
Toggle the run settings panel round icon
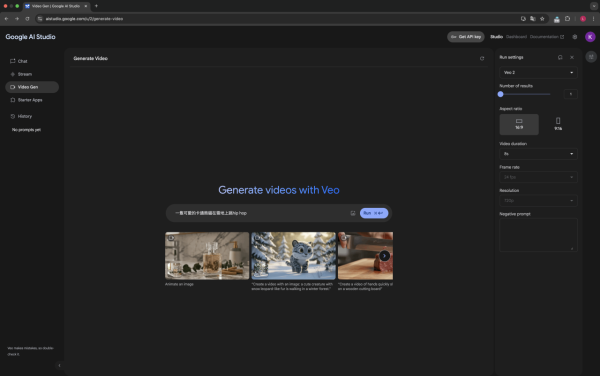point(591,57)
